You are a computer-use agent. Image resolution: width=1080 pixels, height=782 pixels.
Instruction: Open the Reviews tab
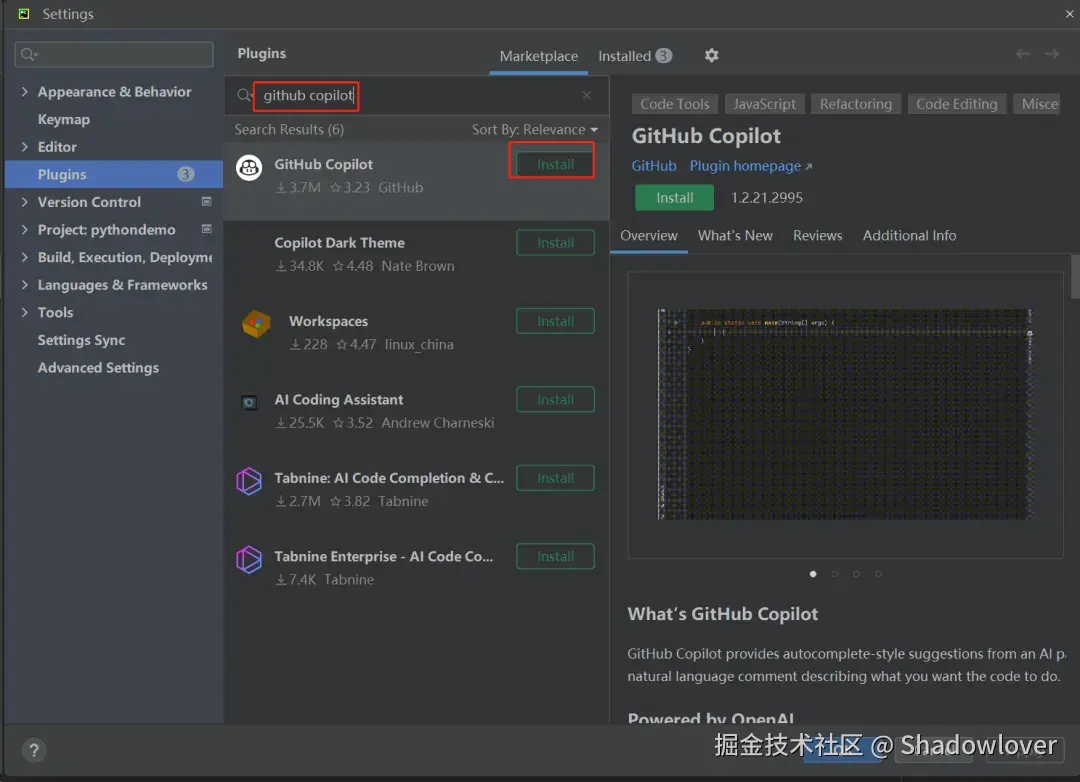(x=818, y=236)
